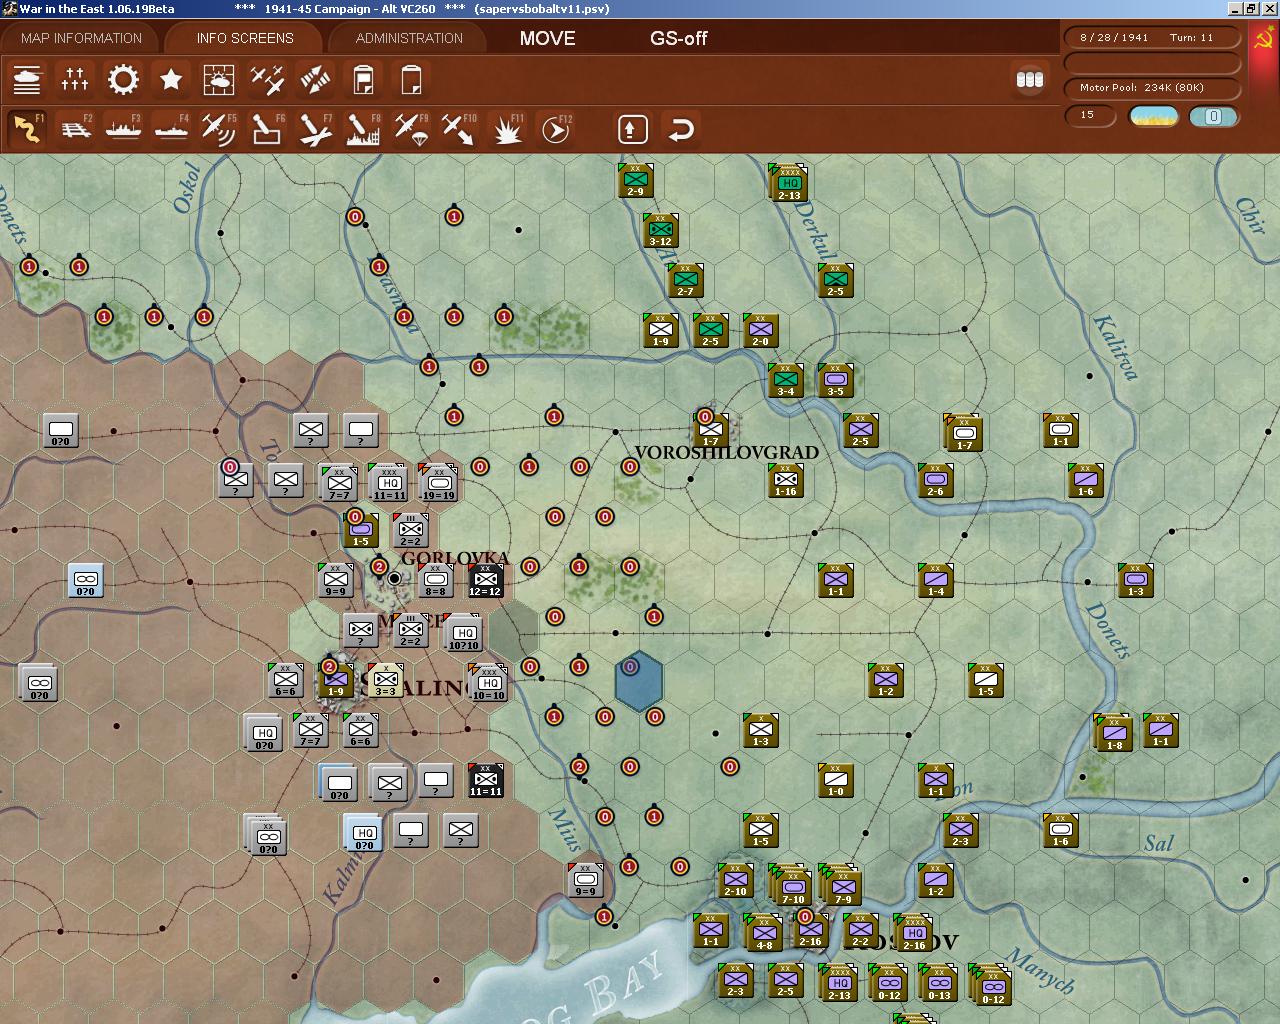Select the 2-9 unit counter
This screenshot has width=1280, height=1024.
coord(635,181)
